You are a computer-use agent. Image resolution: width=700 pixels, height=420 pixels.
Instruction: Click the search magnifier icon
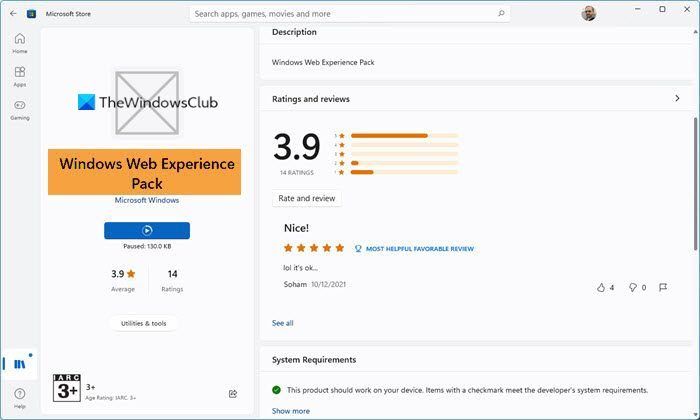click(501, 13)
